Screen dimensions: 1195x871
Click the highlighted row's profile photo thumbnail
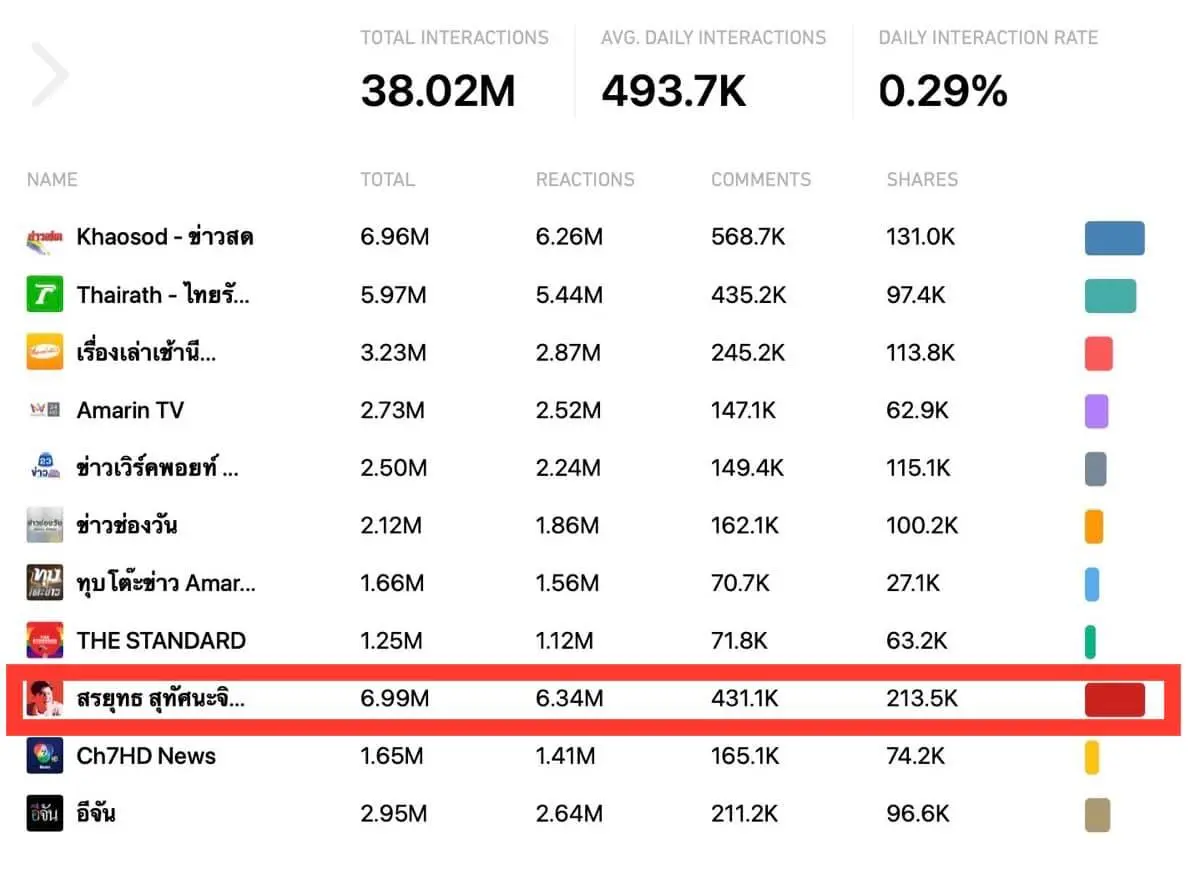(x=44, y=699)
